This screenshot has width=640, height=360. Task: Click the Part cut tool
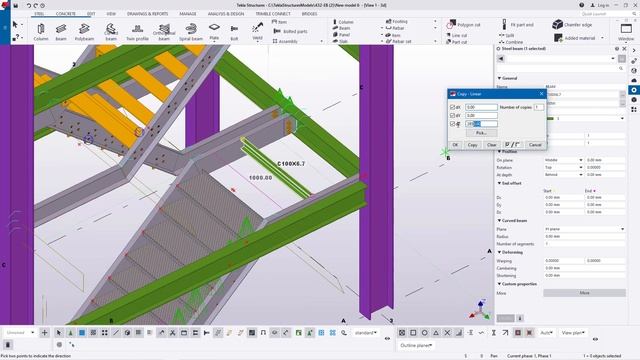tap(457, 42)
